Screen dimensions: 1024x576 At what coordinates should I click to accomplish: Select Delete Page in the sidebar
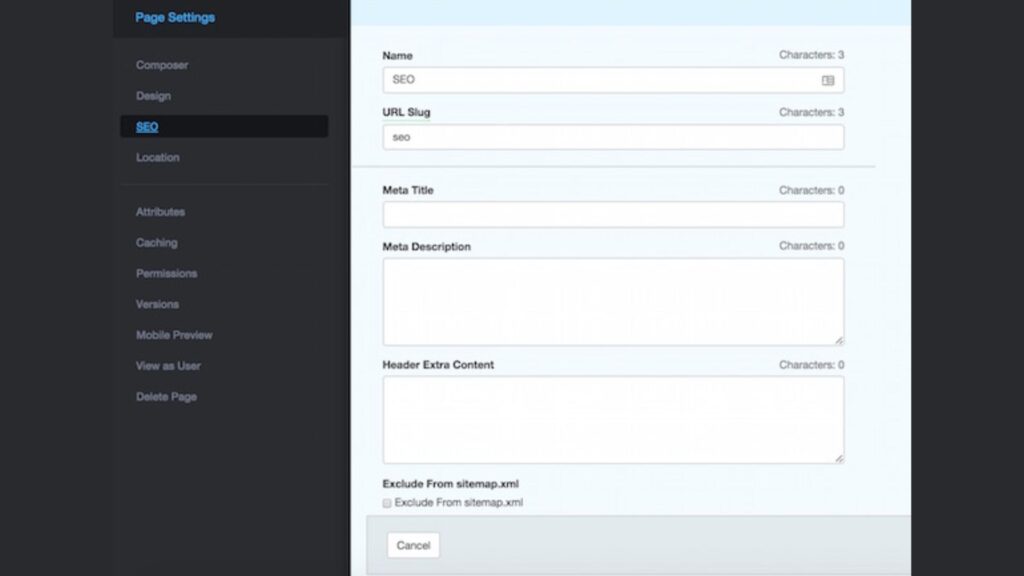pos(167,396)
